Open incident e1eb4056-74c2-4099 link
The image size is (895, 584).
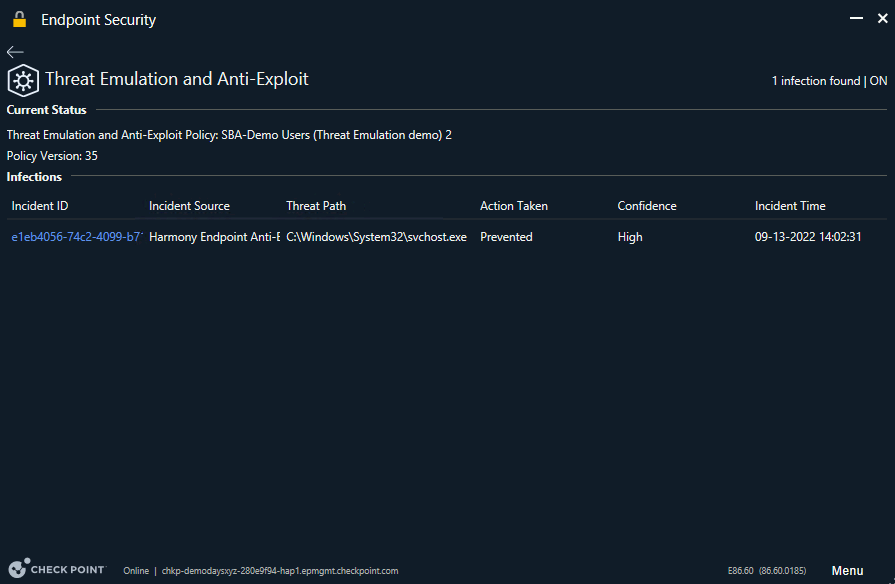(x=77, y=237)
